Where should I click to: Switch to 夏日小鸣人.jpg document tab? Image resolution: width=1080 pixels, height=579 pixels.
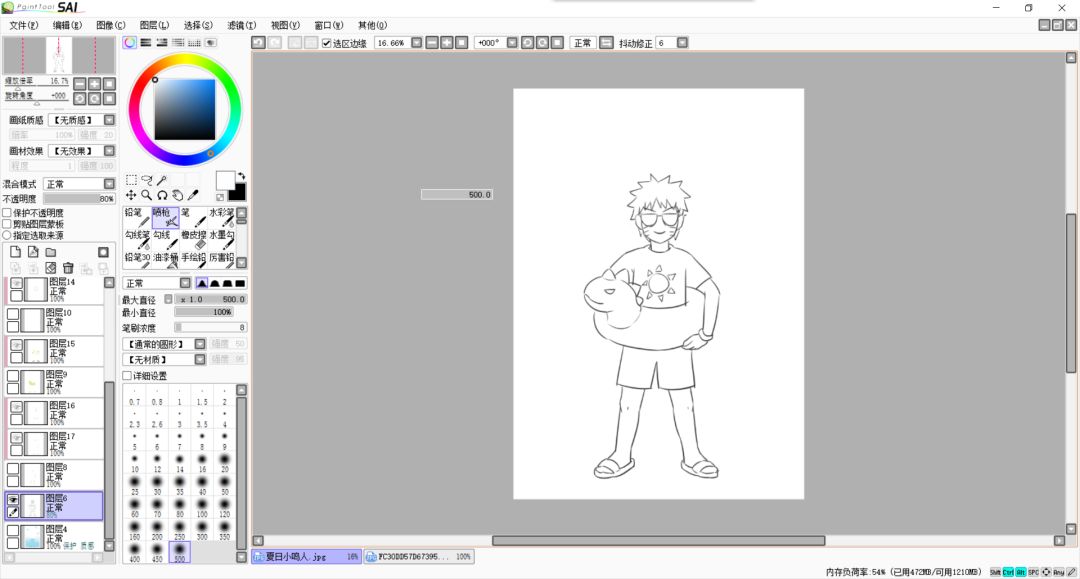click(x=307, y=556)
